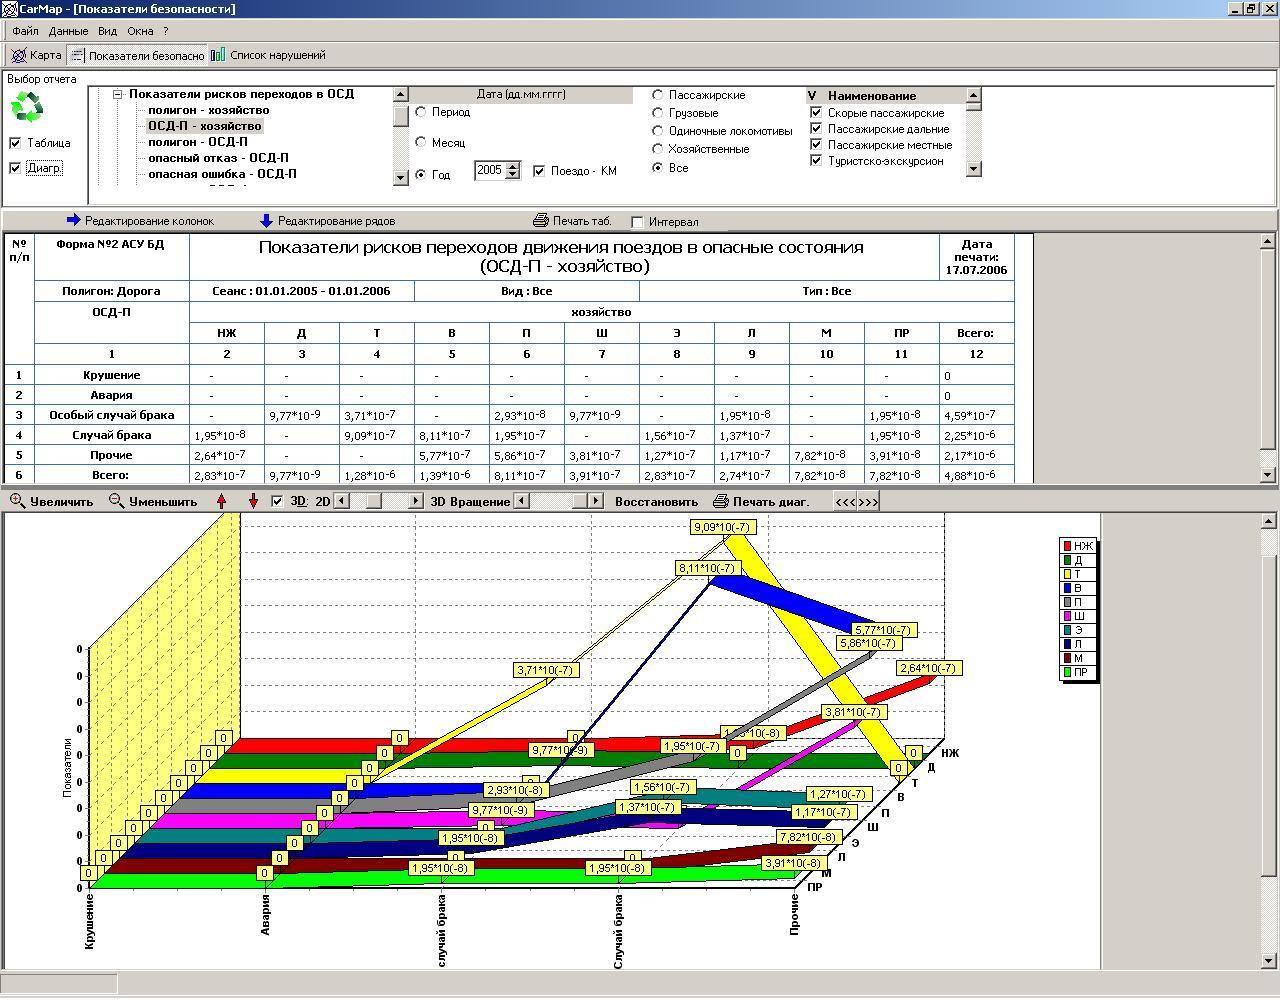Open the Список нарушений tab
The image size is (1280, 1000).
[268, 55]
